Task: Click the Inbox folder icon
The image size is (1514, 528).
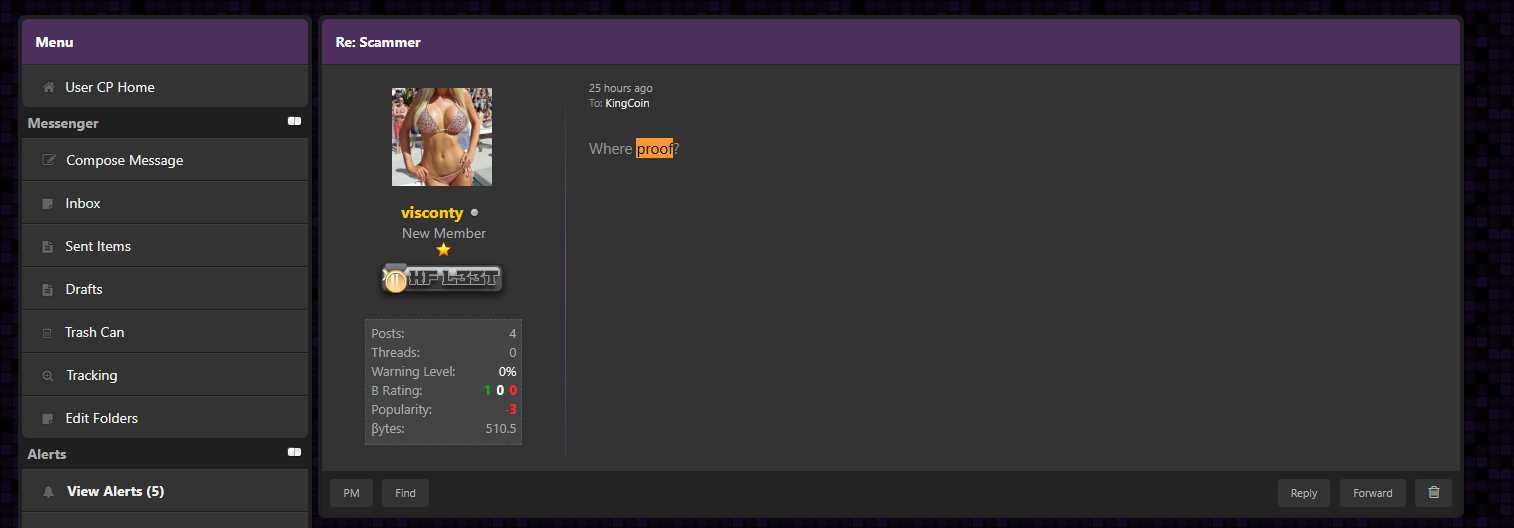Action: click(x=47, y=204)
